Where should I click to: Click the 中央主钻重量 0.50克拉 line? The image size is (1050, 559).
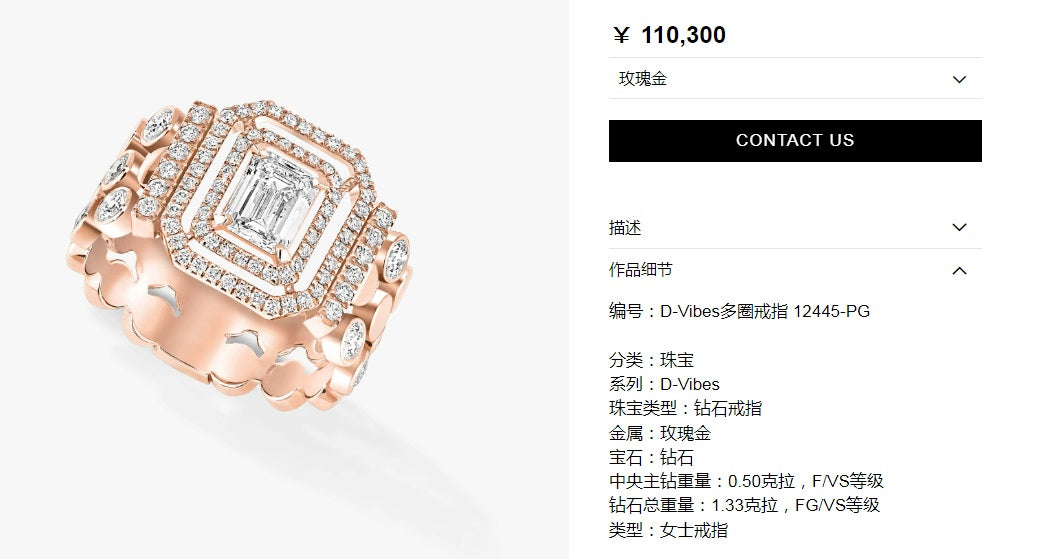(746, 481)
